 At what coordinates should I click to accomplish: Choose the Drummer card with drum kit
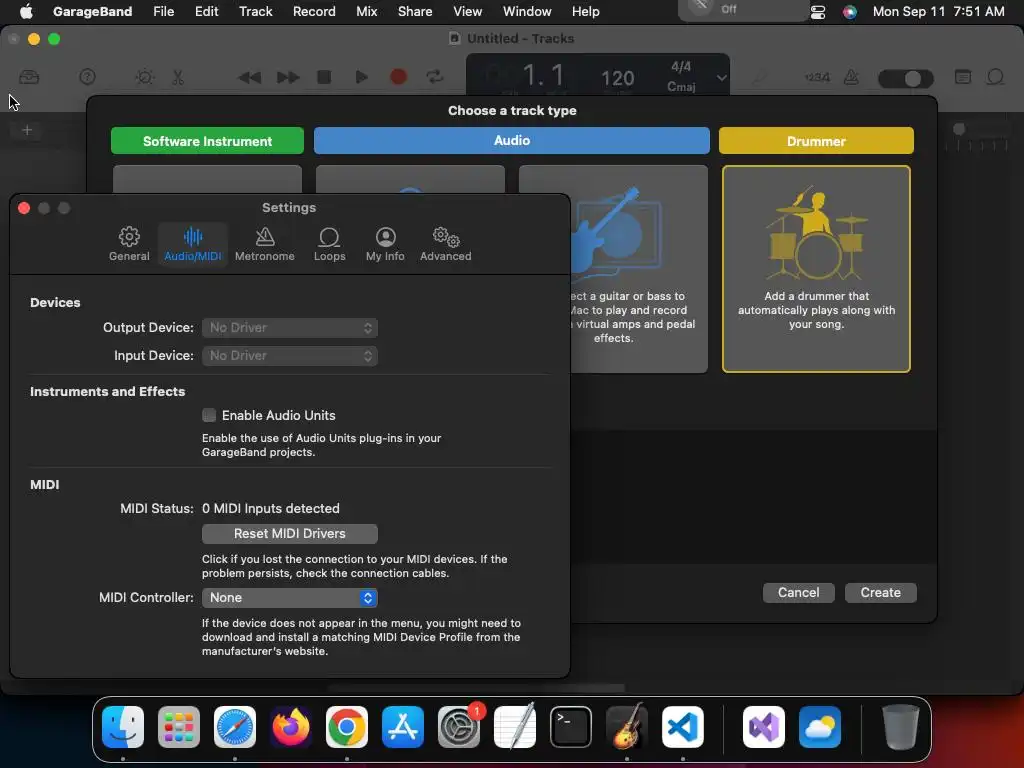(816, 269)
